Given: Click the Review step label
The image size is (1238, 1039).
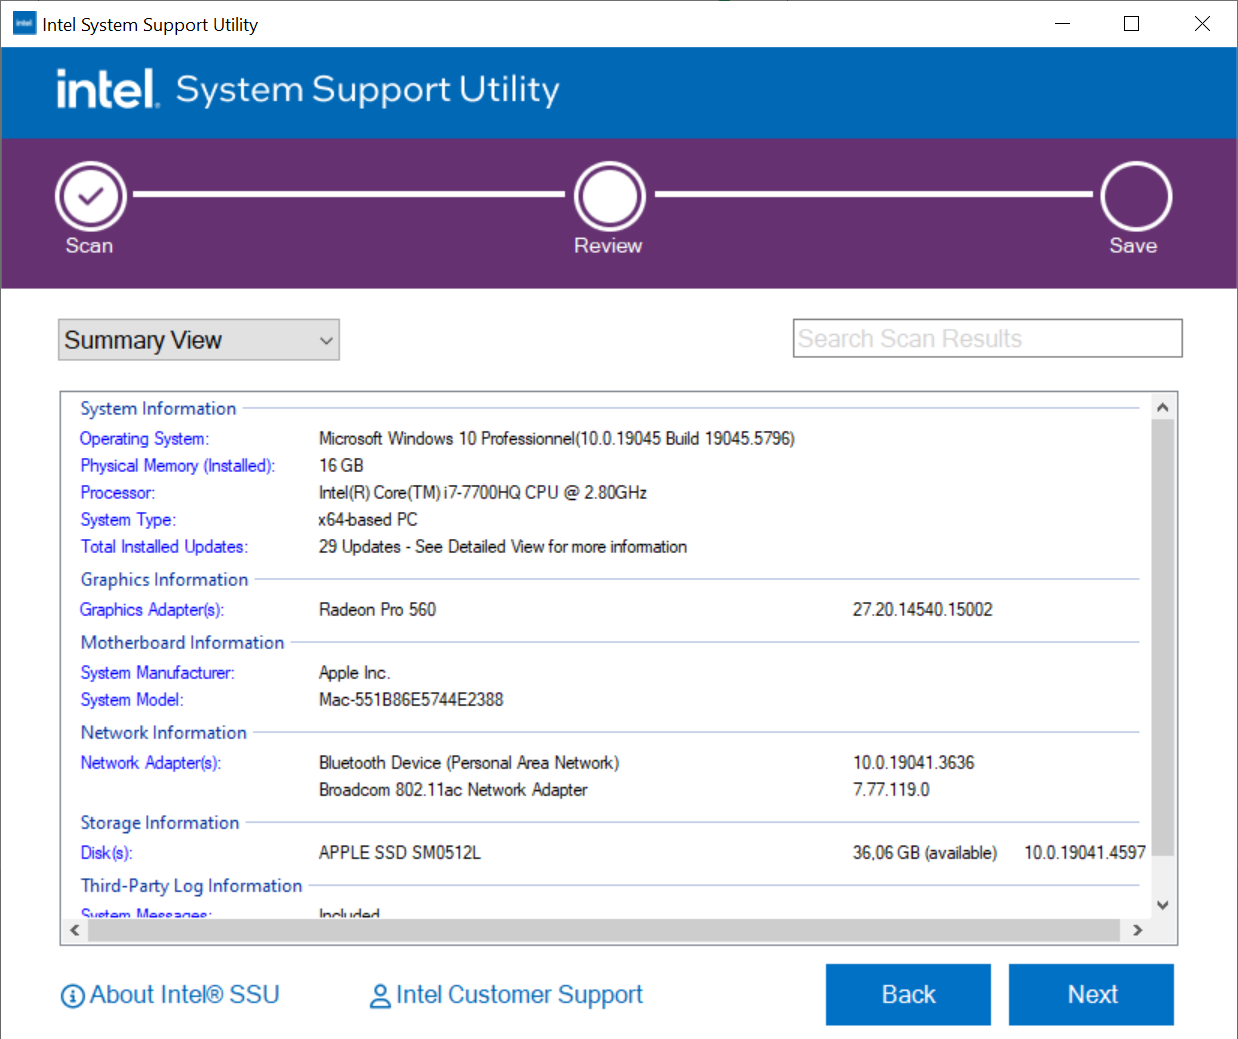Looking at the screenshot, I should point(608,246).
